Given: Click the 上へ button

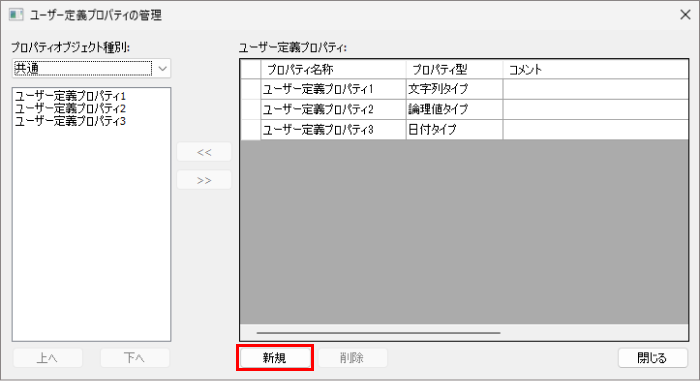Looking at the screenshot, I should point(47,358).
